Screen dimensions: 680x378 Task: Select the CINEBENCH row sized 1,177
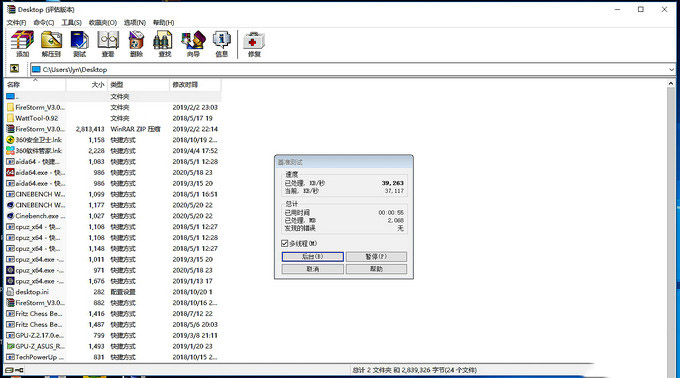[x=113, y=205]
